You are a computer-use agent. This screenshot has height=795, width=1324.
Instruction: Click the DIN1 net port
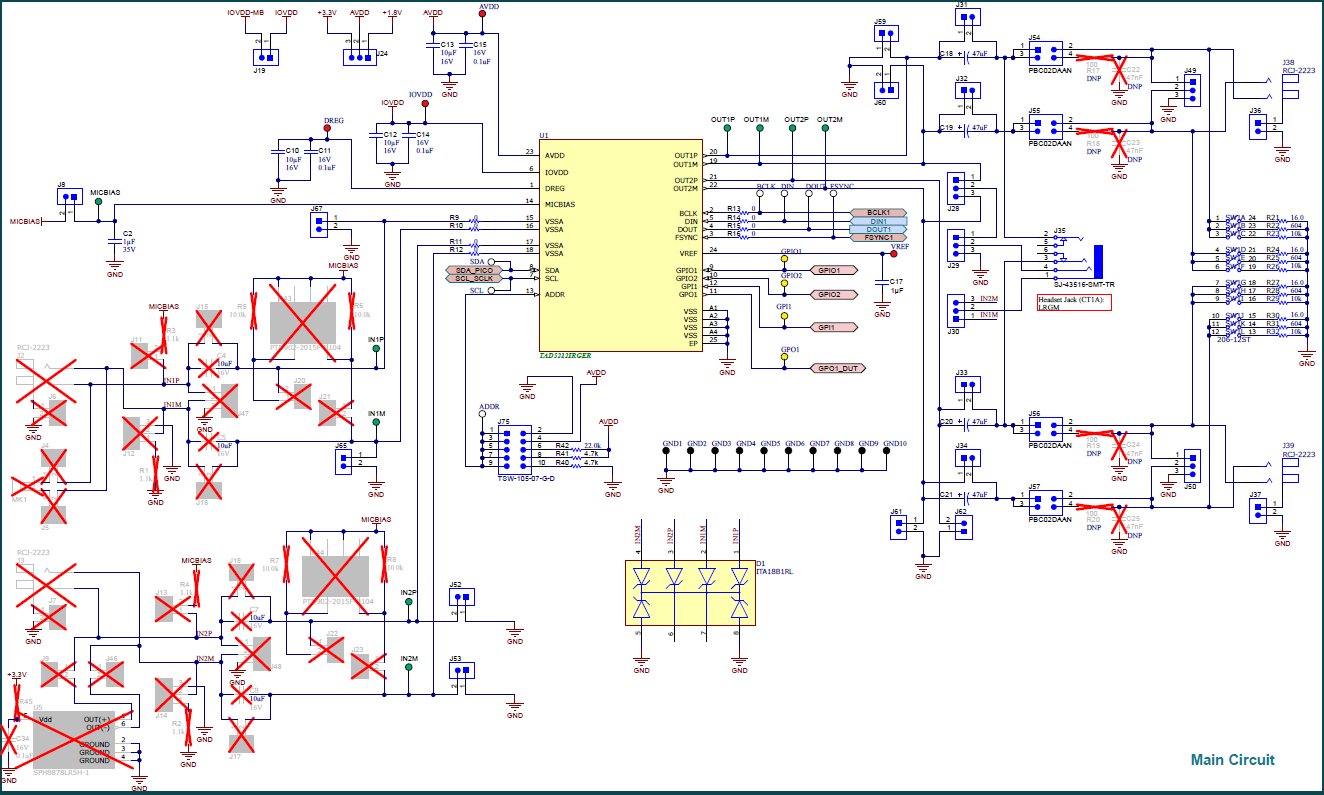point(878,221)
